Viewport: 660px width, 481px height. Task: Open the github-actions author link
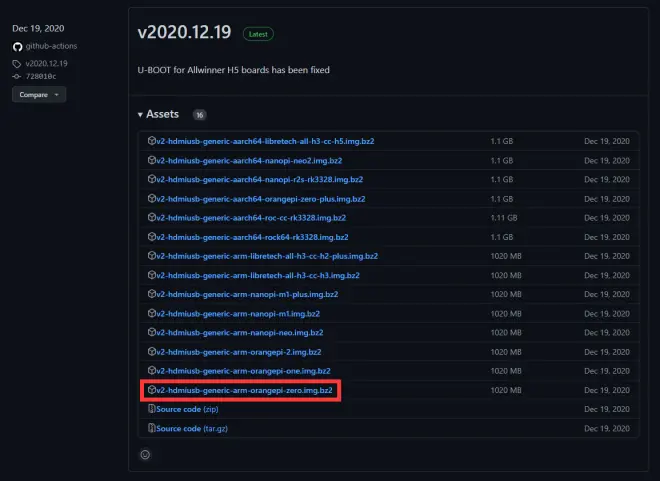(51, 46)
